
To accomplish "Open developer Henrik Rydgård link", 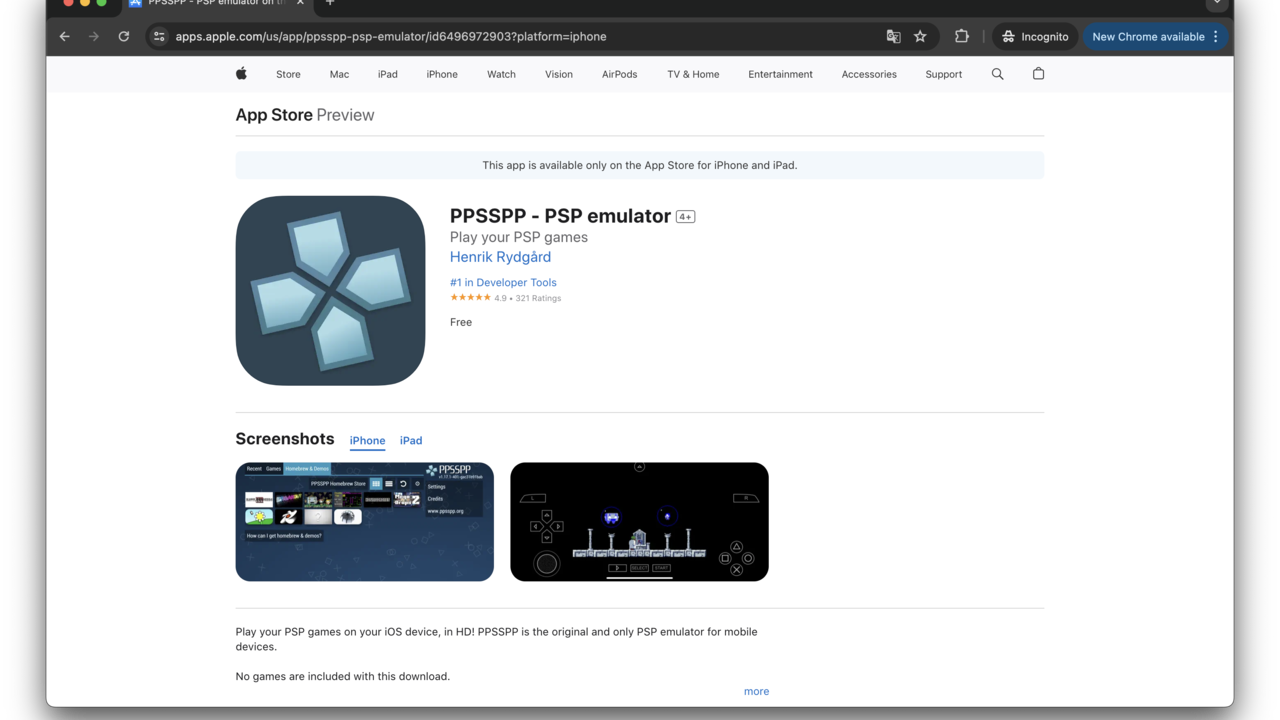I will [x=500, y=257].
